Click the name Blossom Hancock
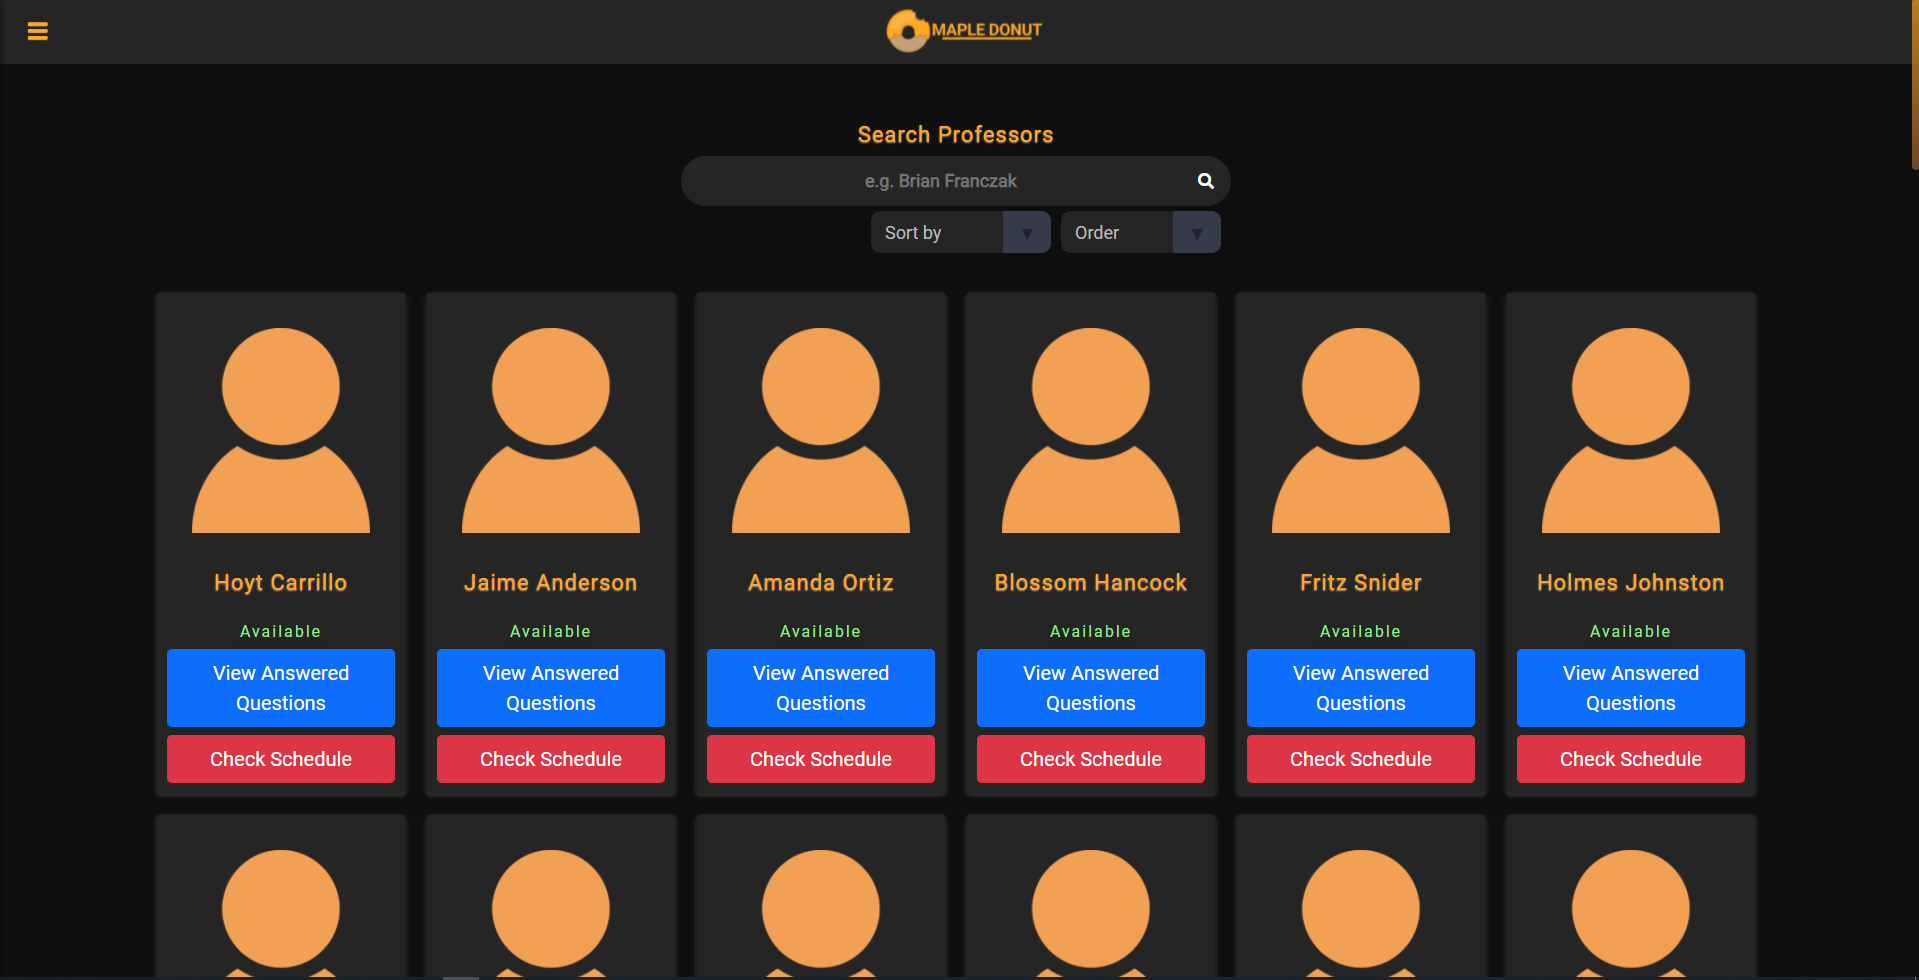Viewport: 1919px width, 980px height. pos(1091,583)
